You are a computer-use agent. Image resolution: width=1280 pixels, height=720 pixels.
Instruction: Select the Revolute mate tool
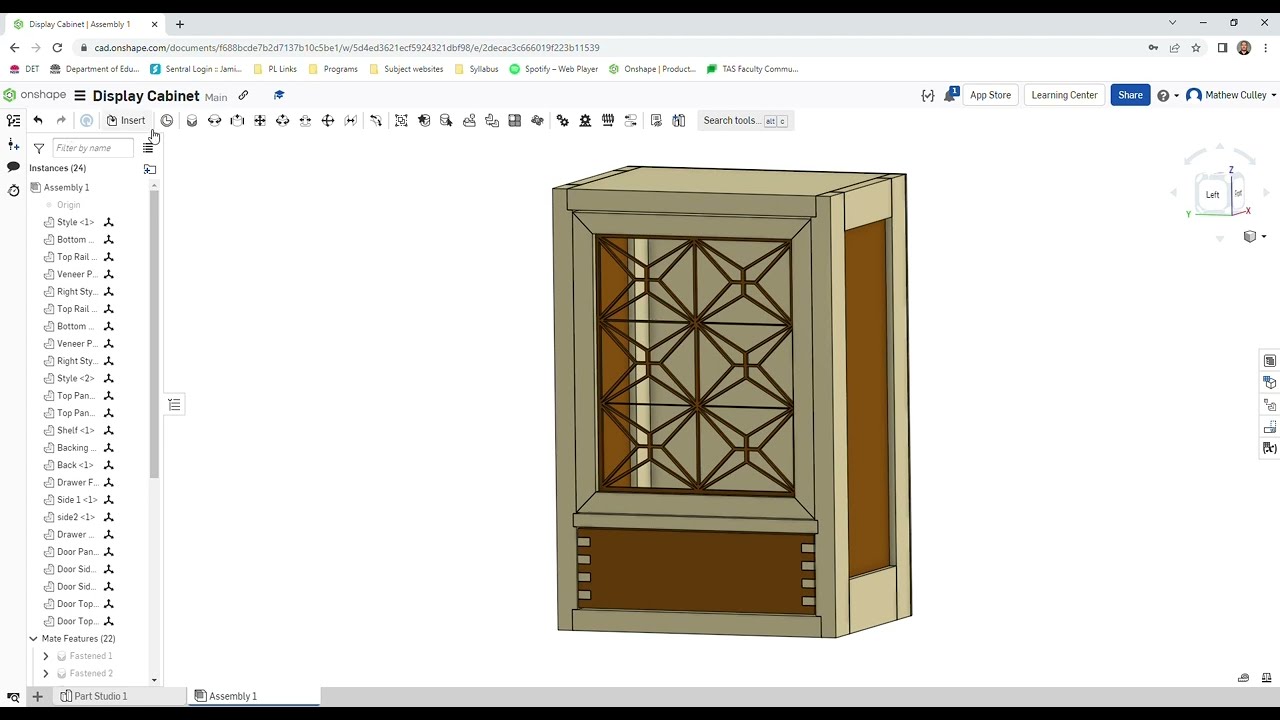pos(214,121)
